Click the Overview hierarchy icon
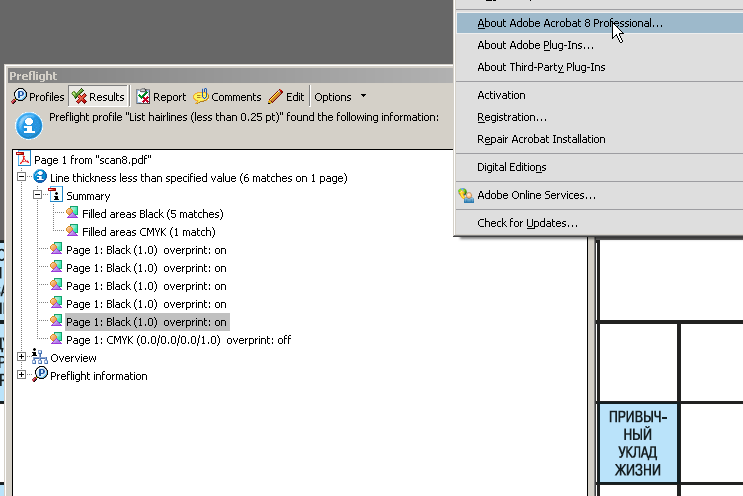The height and width of the screenshot is (496, 743). [39, 356]
